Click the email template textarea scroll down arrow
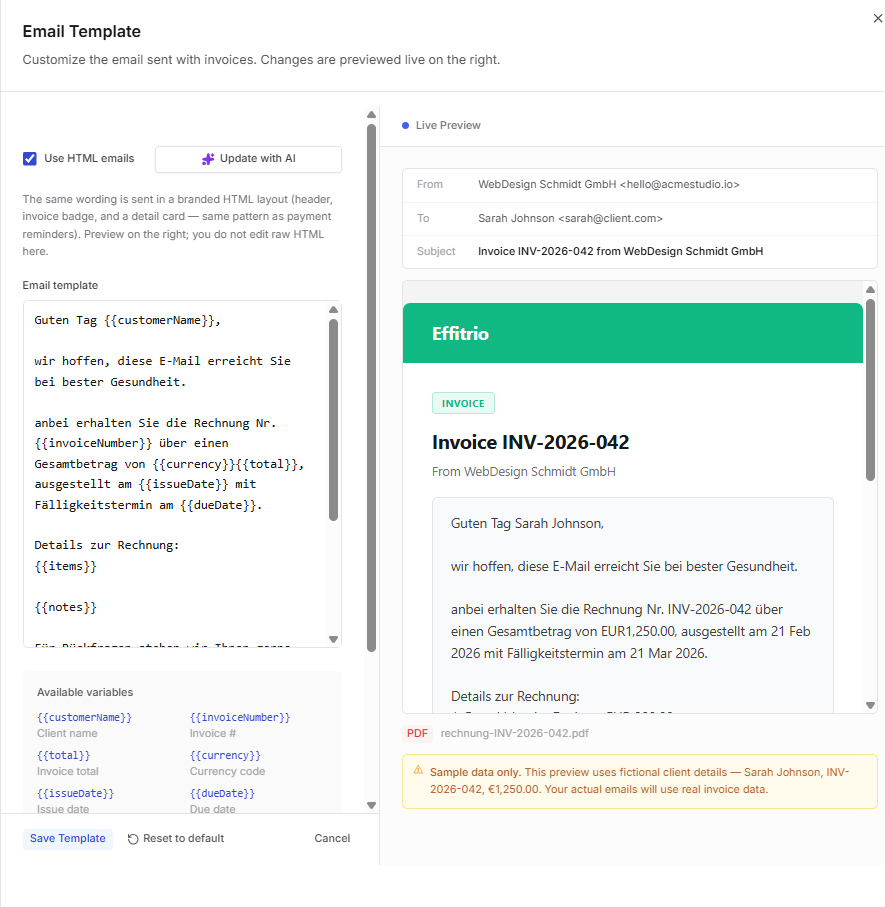The width and height of the screenshot is (885, 907). (333, 639)
